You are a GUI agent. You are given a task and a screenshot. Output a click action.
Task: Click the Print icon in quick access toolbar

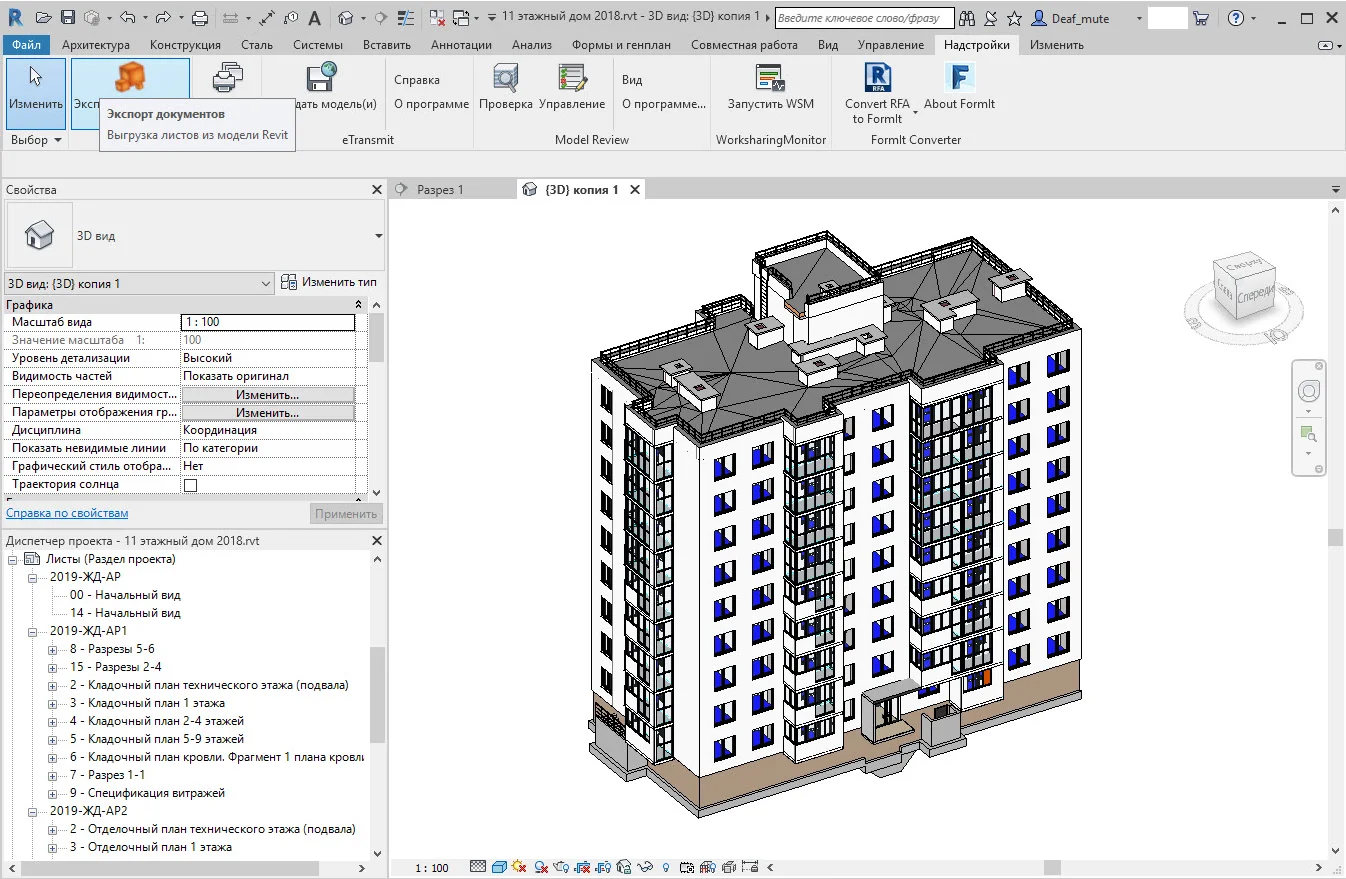tap(199, 18)
